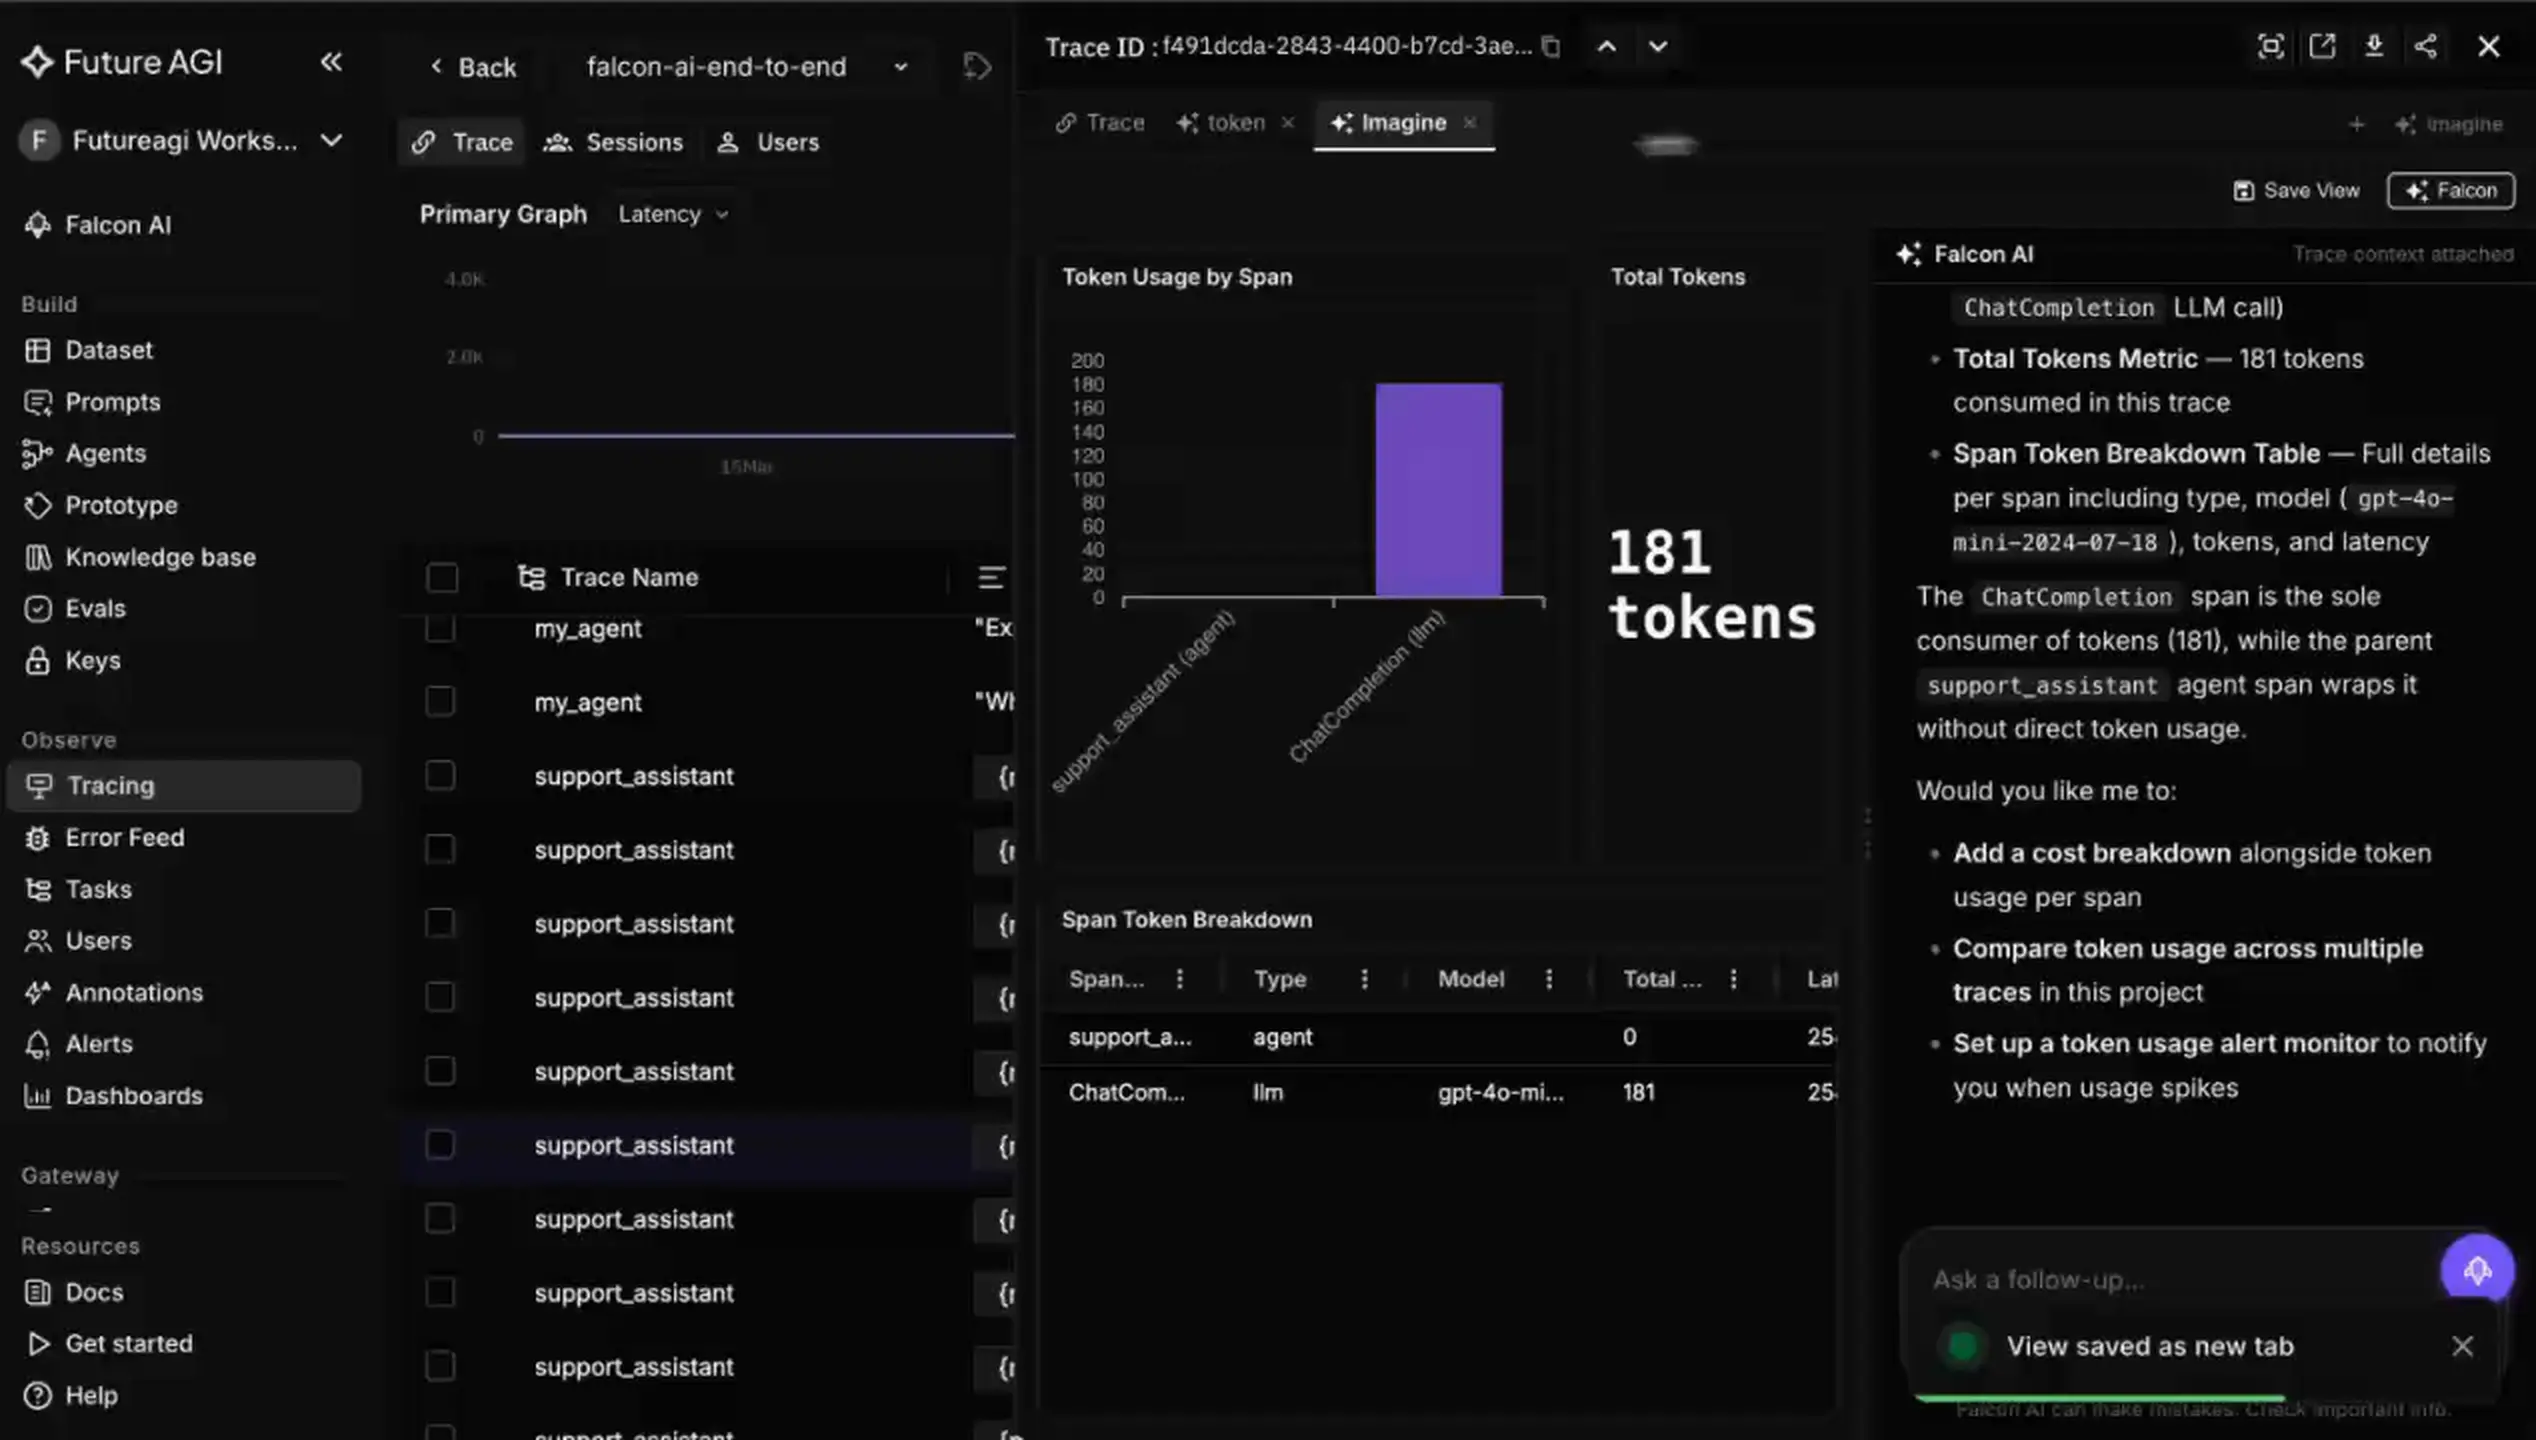Check the first support_assistant row checkbox
The width and height of the screenshot is (2536, 1440).
coord(440,776)
